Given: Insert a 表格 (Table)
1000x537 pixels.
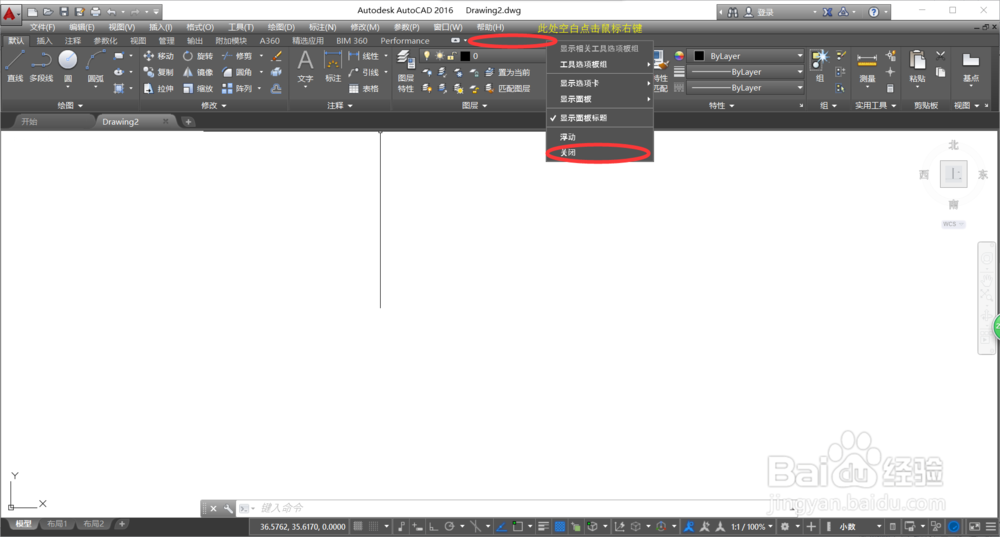Looking at the screenshot, I should click(x=364, y=89).
